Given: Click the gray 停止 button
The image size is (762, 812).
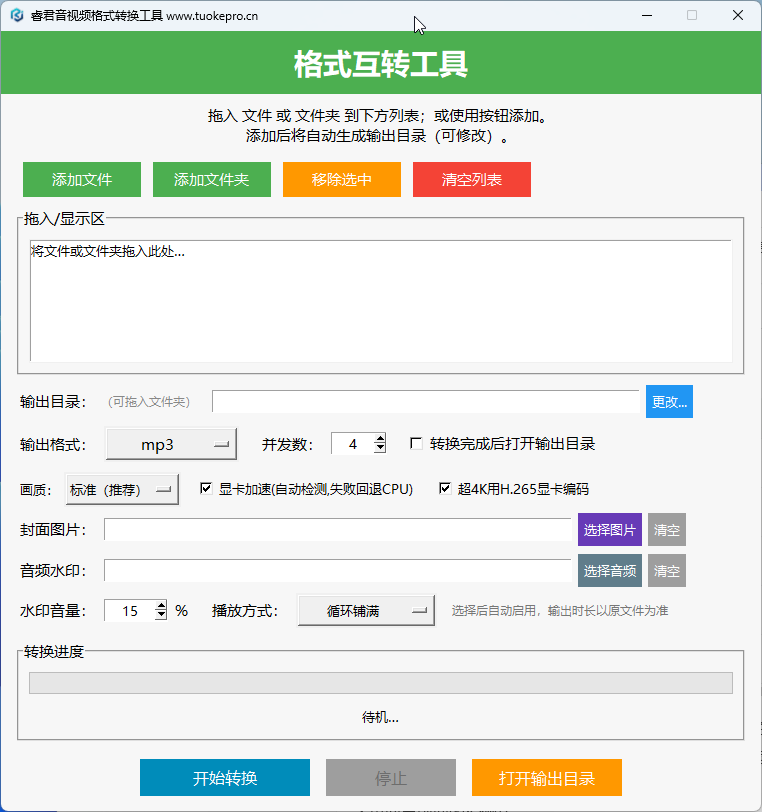Looking at the screenshot, I should [x=391, y=777].
